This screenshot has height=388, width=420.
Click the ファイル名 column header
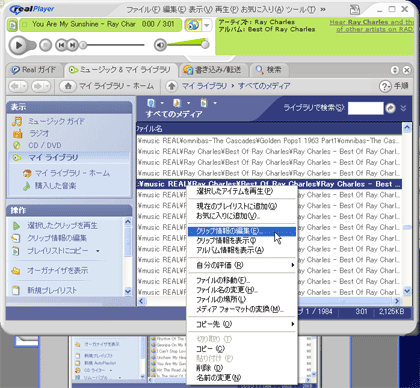(x=269, y=129)
